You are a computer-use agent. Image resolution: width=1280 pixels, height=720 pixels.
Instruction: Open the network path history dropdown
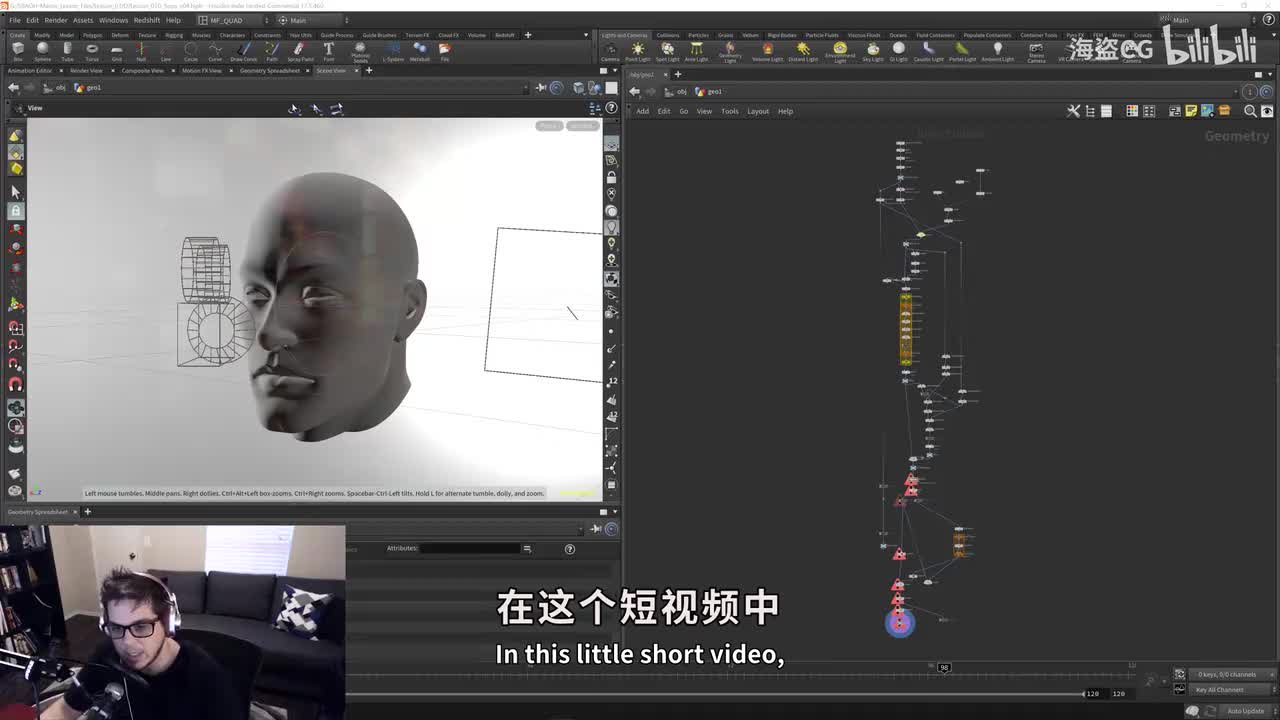[x=1235, y=91]
